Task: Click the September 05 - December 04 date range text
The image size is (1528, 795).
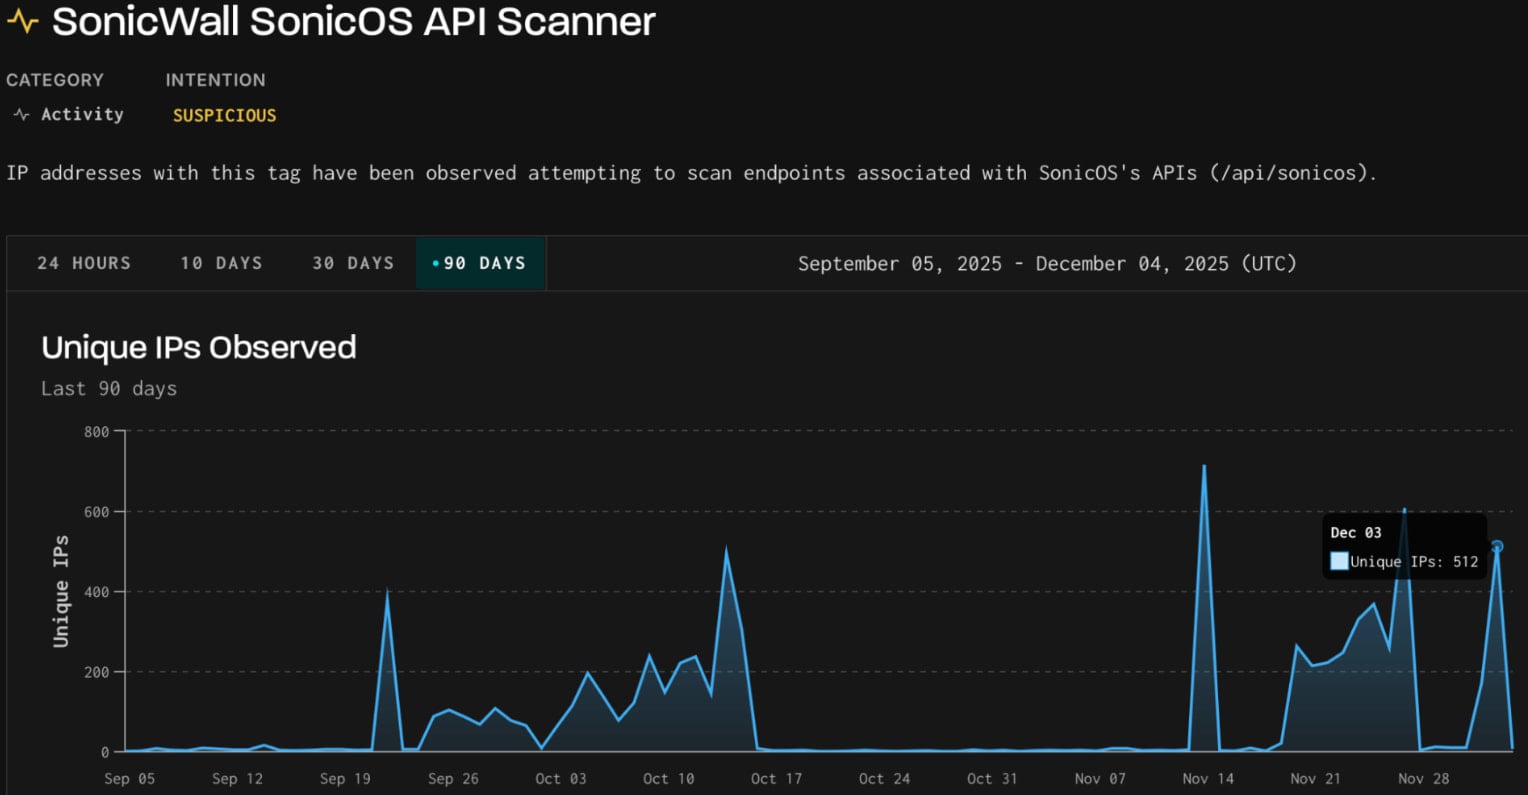Action: pos(1047,263)
